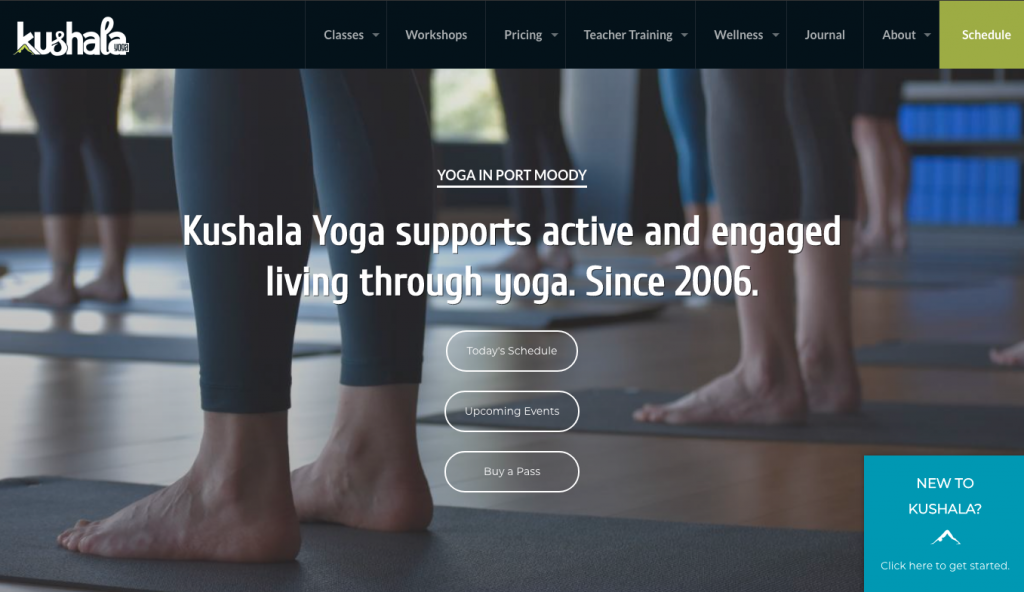Viewport: 1024px width, 592px height.
Task: Open the About menu label
Action: [899, 35]
